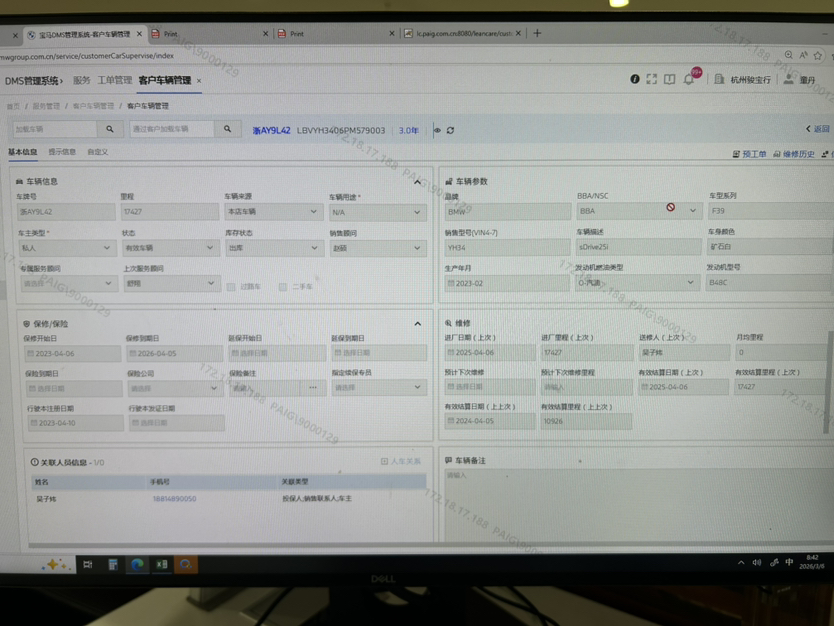
Task: Click phone number link 18814890050
Action: click(174, 498)
